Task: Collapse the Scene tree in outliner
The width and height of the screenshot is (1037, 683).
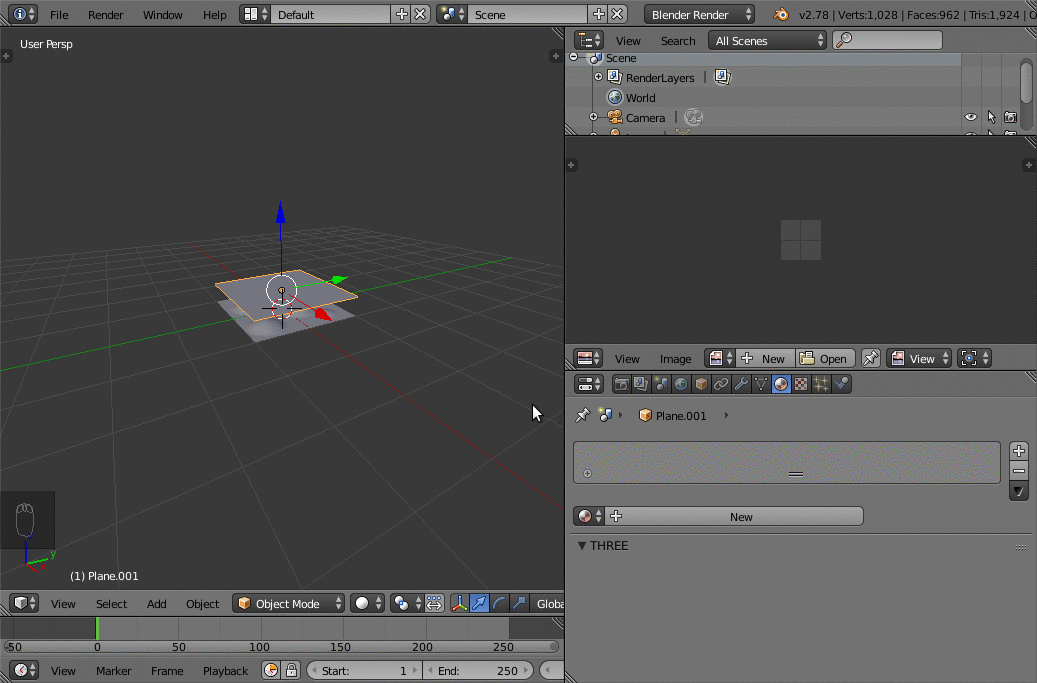Action: tap(573, 58)
